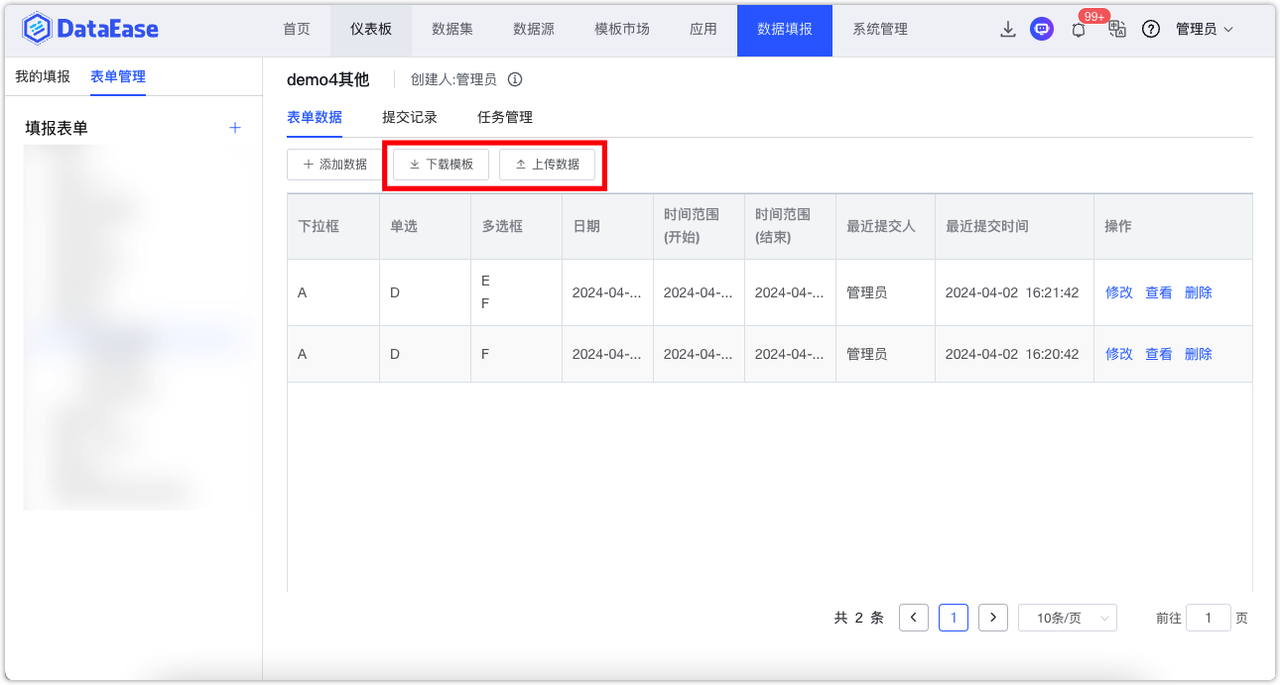This screenshot has height=685, width=1280.
Task: Select the 表单数据 tab
Action: point(314,117)
